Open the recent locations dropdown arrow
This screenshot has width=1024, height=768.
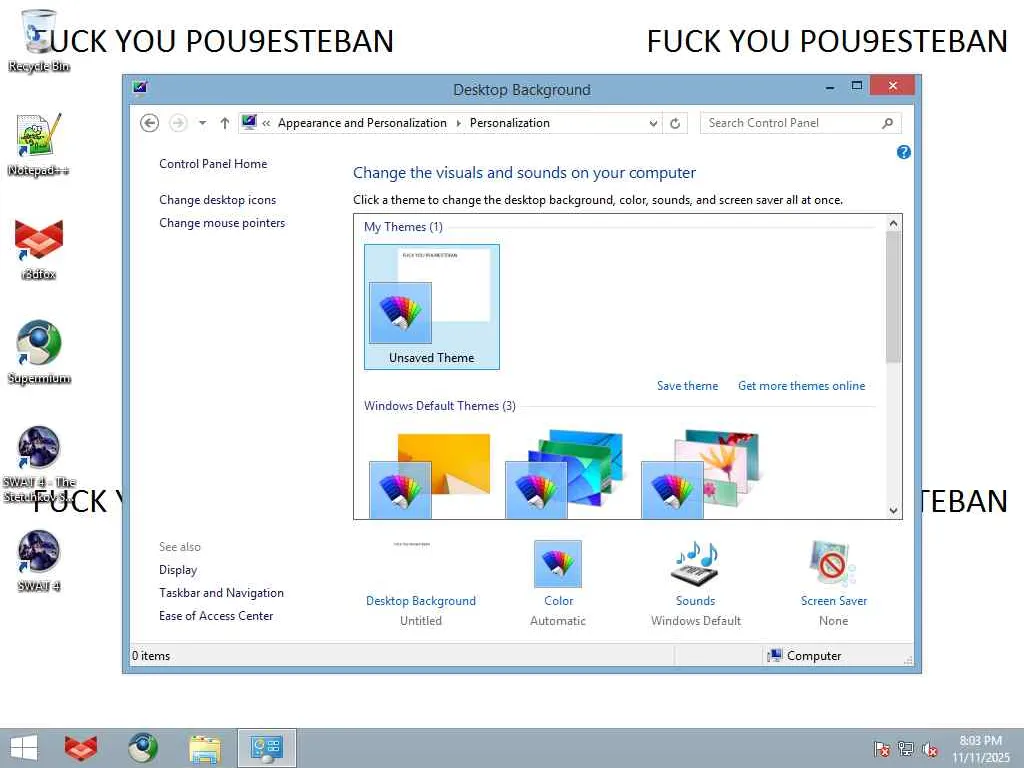202,123
